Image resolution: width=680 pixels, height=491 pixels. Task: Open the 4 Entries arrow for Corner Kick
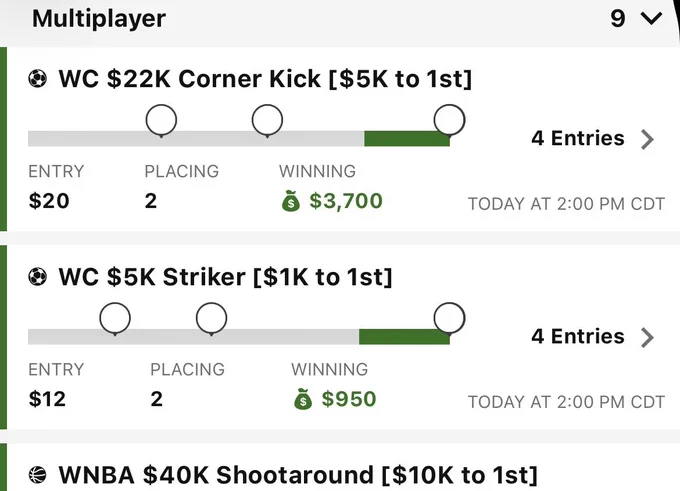point(647,140)
